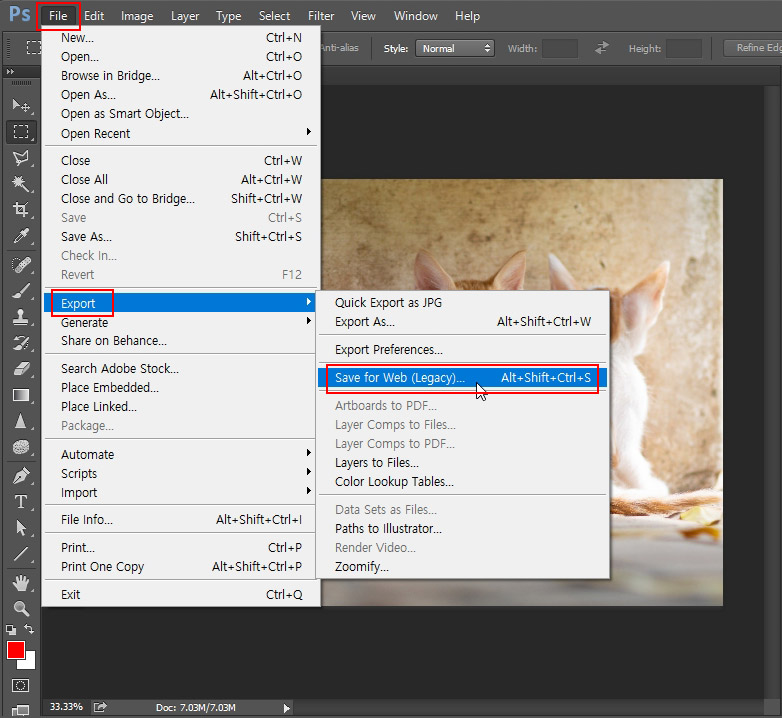
Task: Select the Eyedropper tool
Action: coord(20,235)
